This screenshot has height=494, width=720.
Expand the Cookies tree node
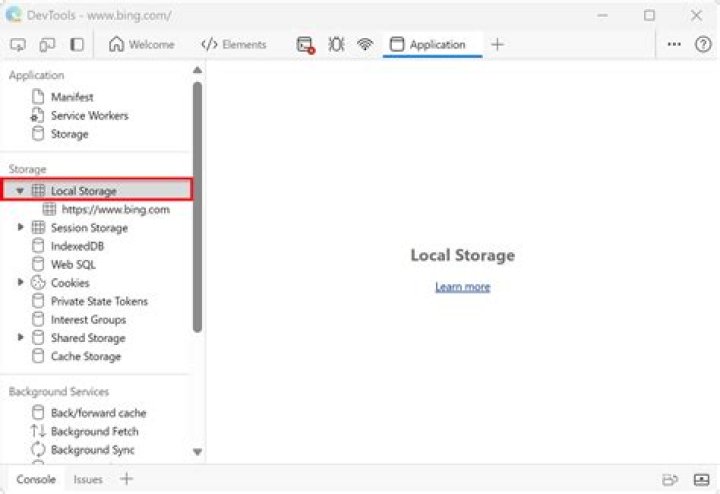pyautogui.click(x=21, y=283)
